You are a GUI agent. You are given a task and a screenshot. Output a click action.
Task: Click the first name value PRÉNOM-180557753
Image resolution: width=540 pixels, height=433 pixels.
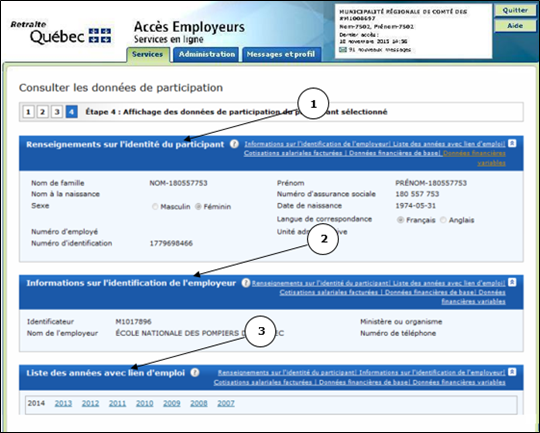[x=431, y=183]
